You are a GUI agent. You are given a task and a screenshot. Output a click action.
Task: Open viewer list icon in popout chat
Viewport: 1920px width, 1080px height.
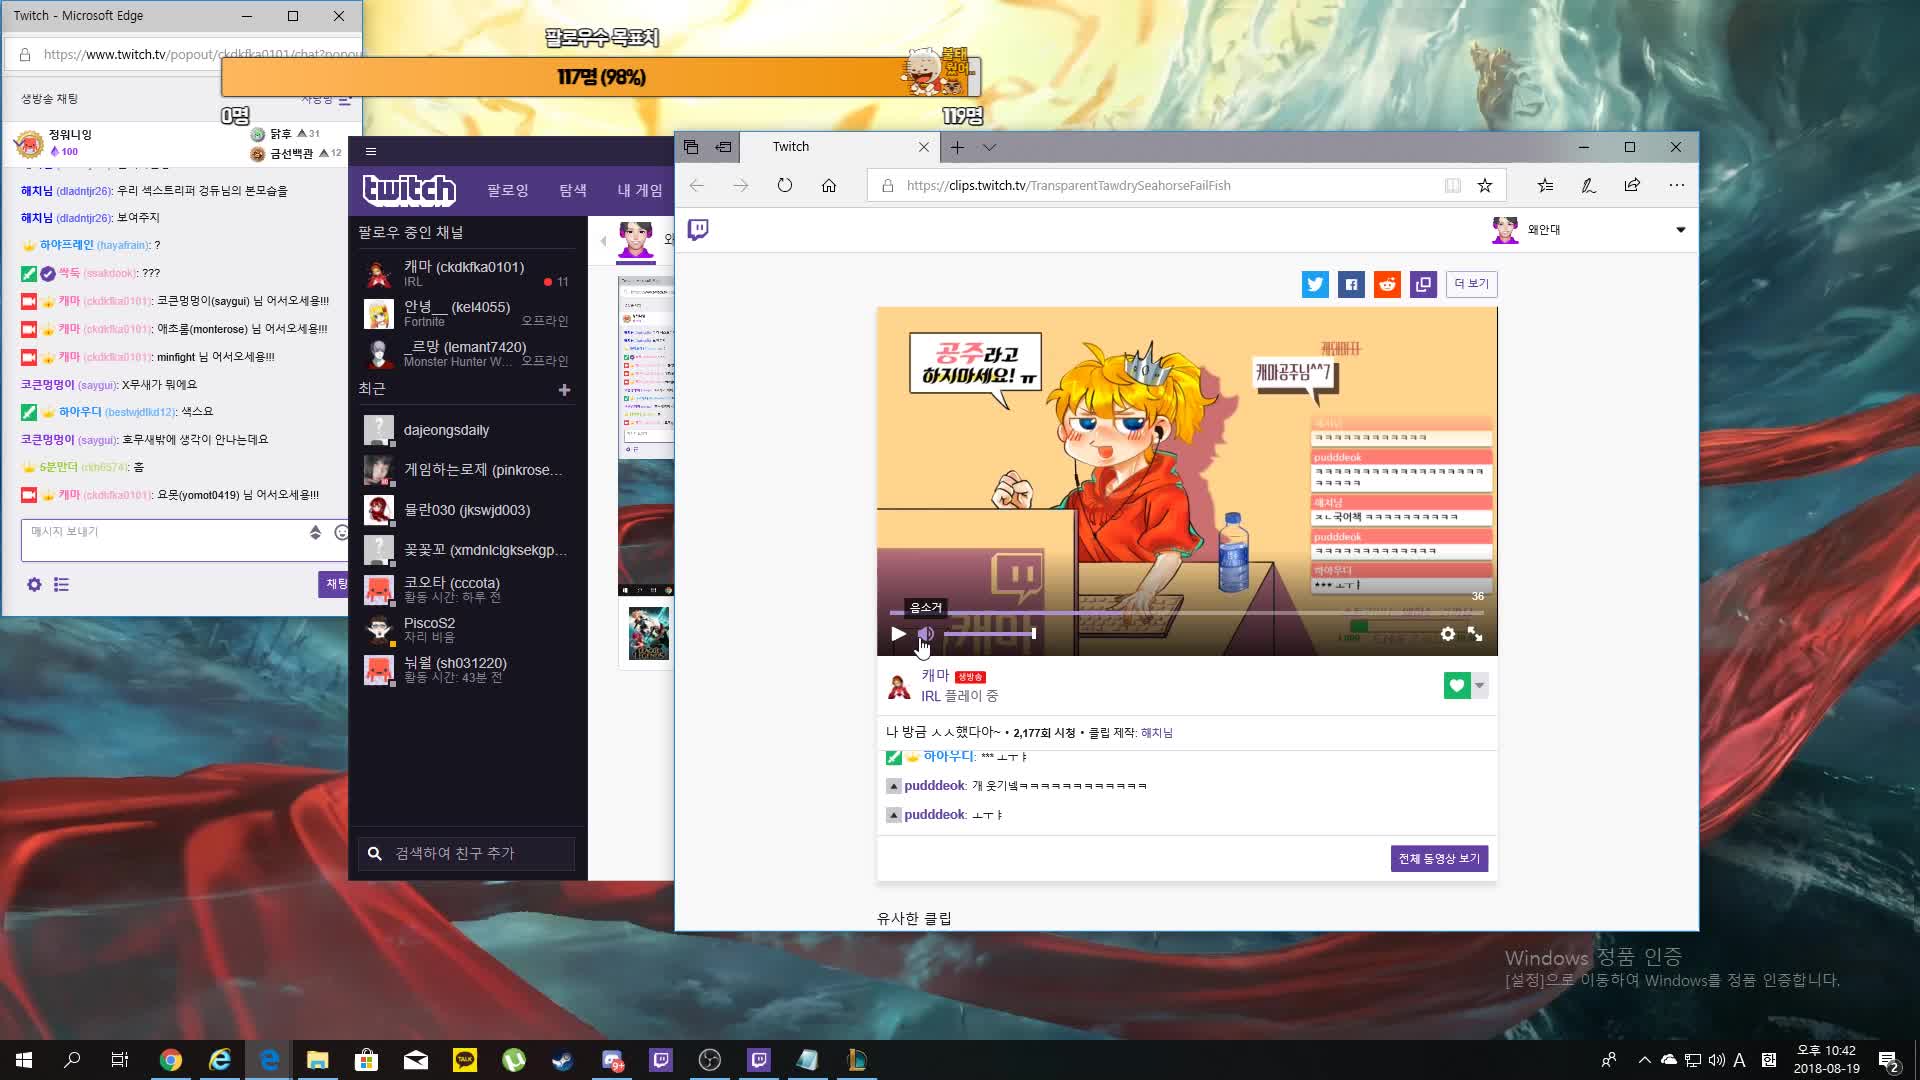tap(61, 585)
